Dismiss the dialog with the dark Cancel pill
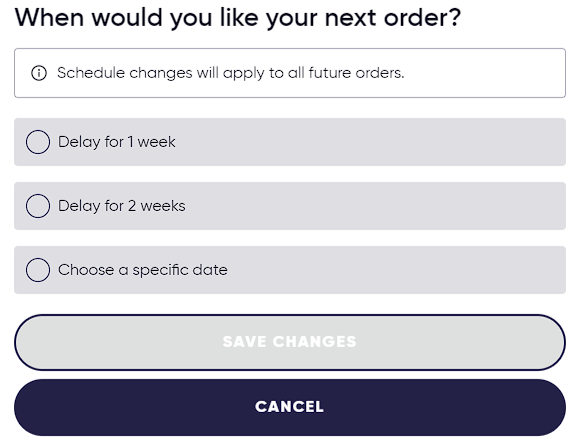578x447 pixels. 290,407
